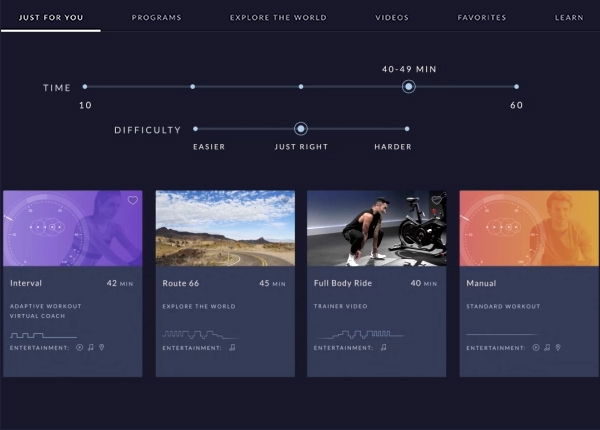Click music icon on Full Body Ride card
This screenshot has height=430, width=600.
point(383,348)
